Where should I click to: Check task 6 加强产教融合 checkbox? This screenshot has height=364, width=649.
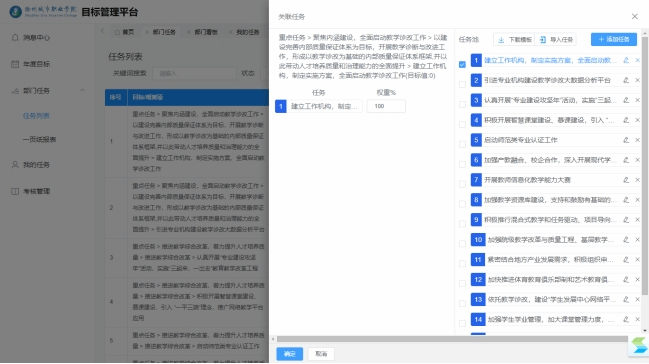click(462, 164)
